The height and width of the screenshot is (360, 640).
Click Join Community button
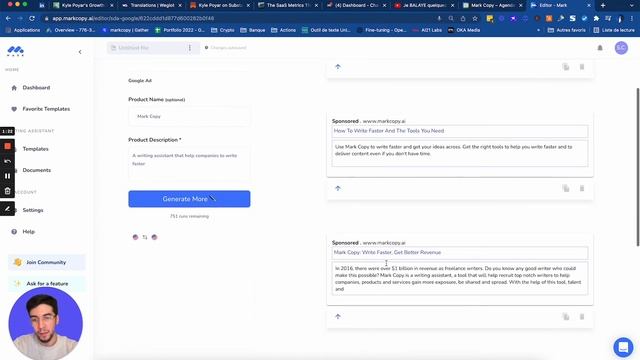tap(47, 262)
